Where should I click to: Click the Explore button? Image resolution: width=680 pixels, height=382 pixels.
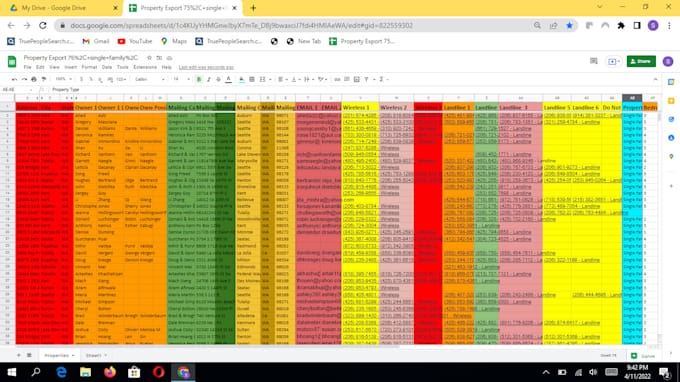pyautogui.click(x=644, y=356)
